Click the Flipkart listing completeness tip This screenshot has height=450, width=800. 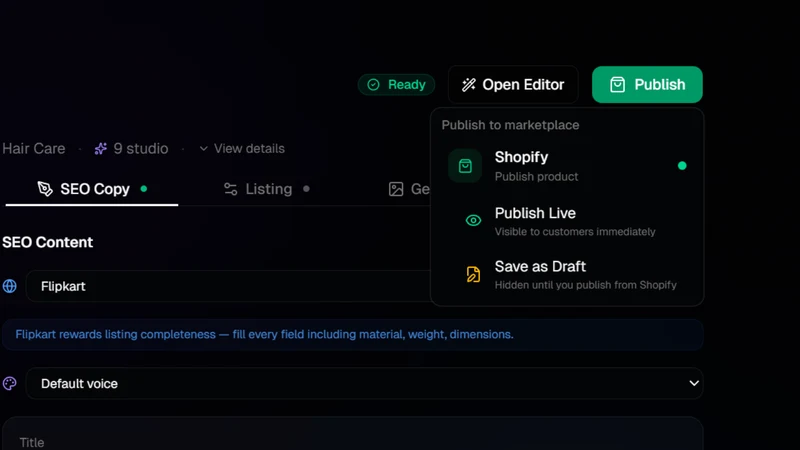pyautogui.click(x=353, y=335)
